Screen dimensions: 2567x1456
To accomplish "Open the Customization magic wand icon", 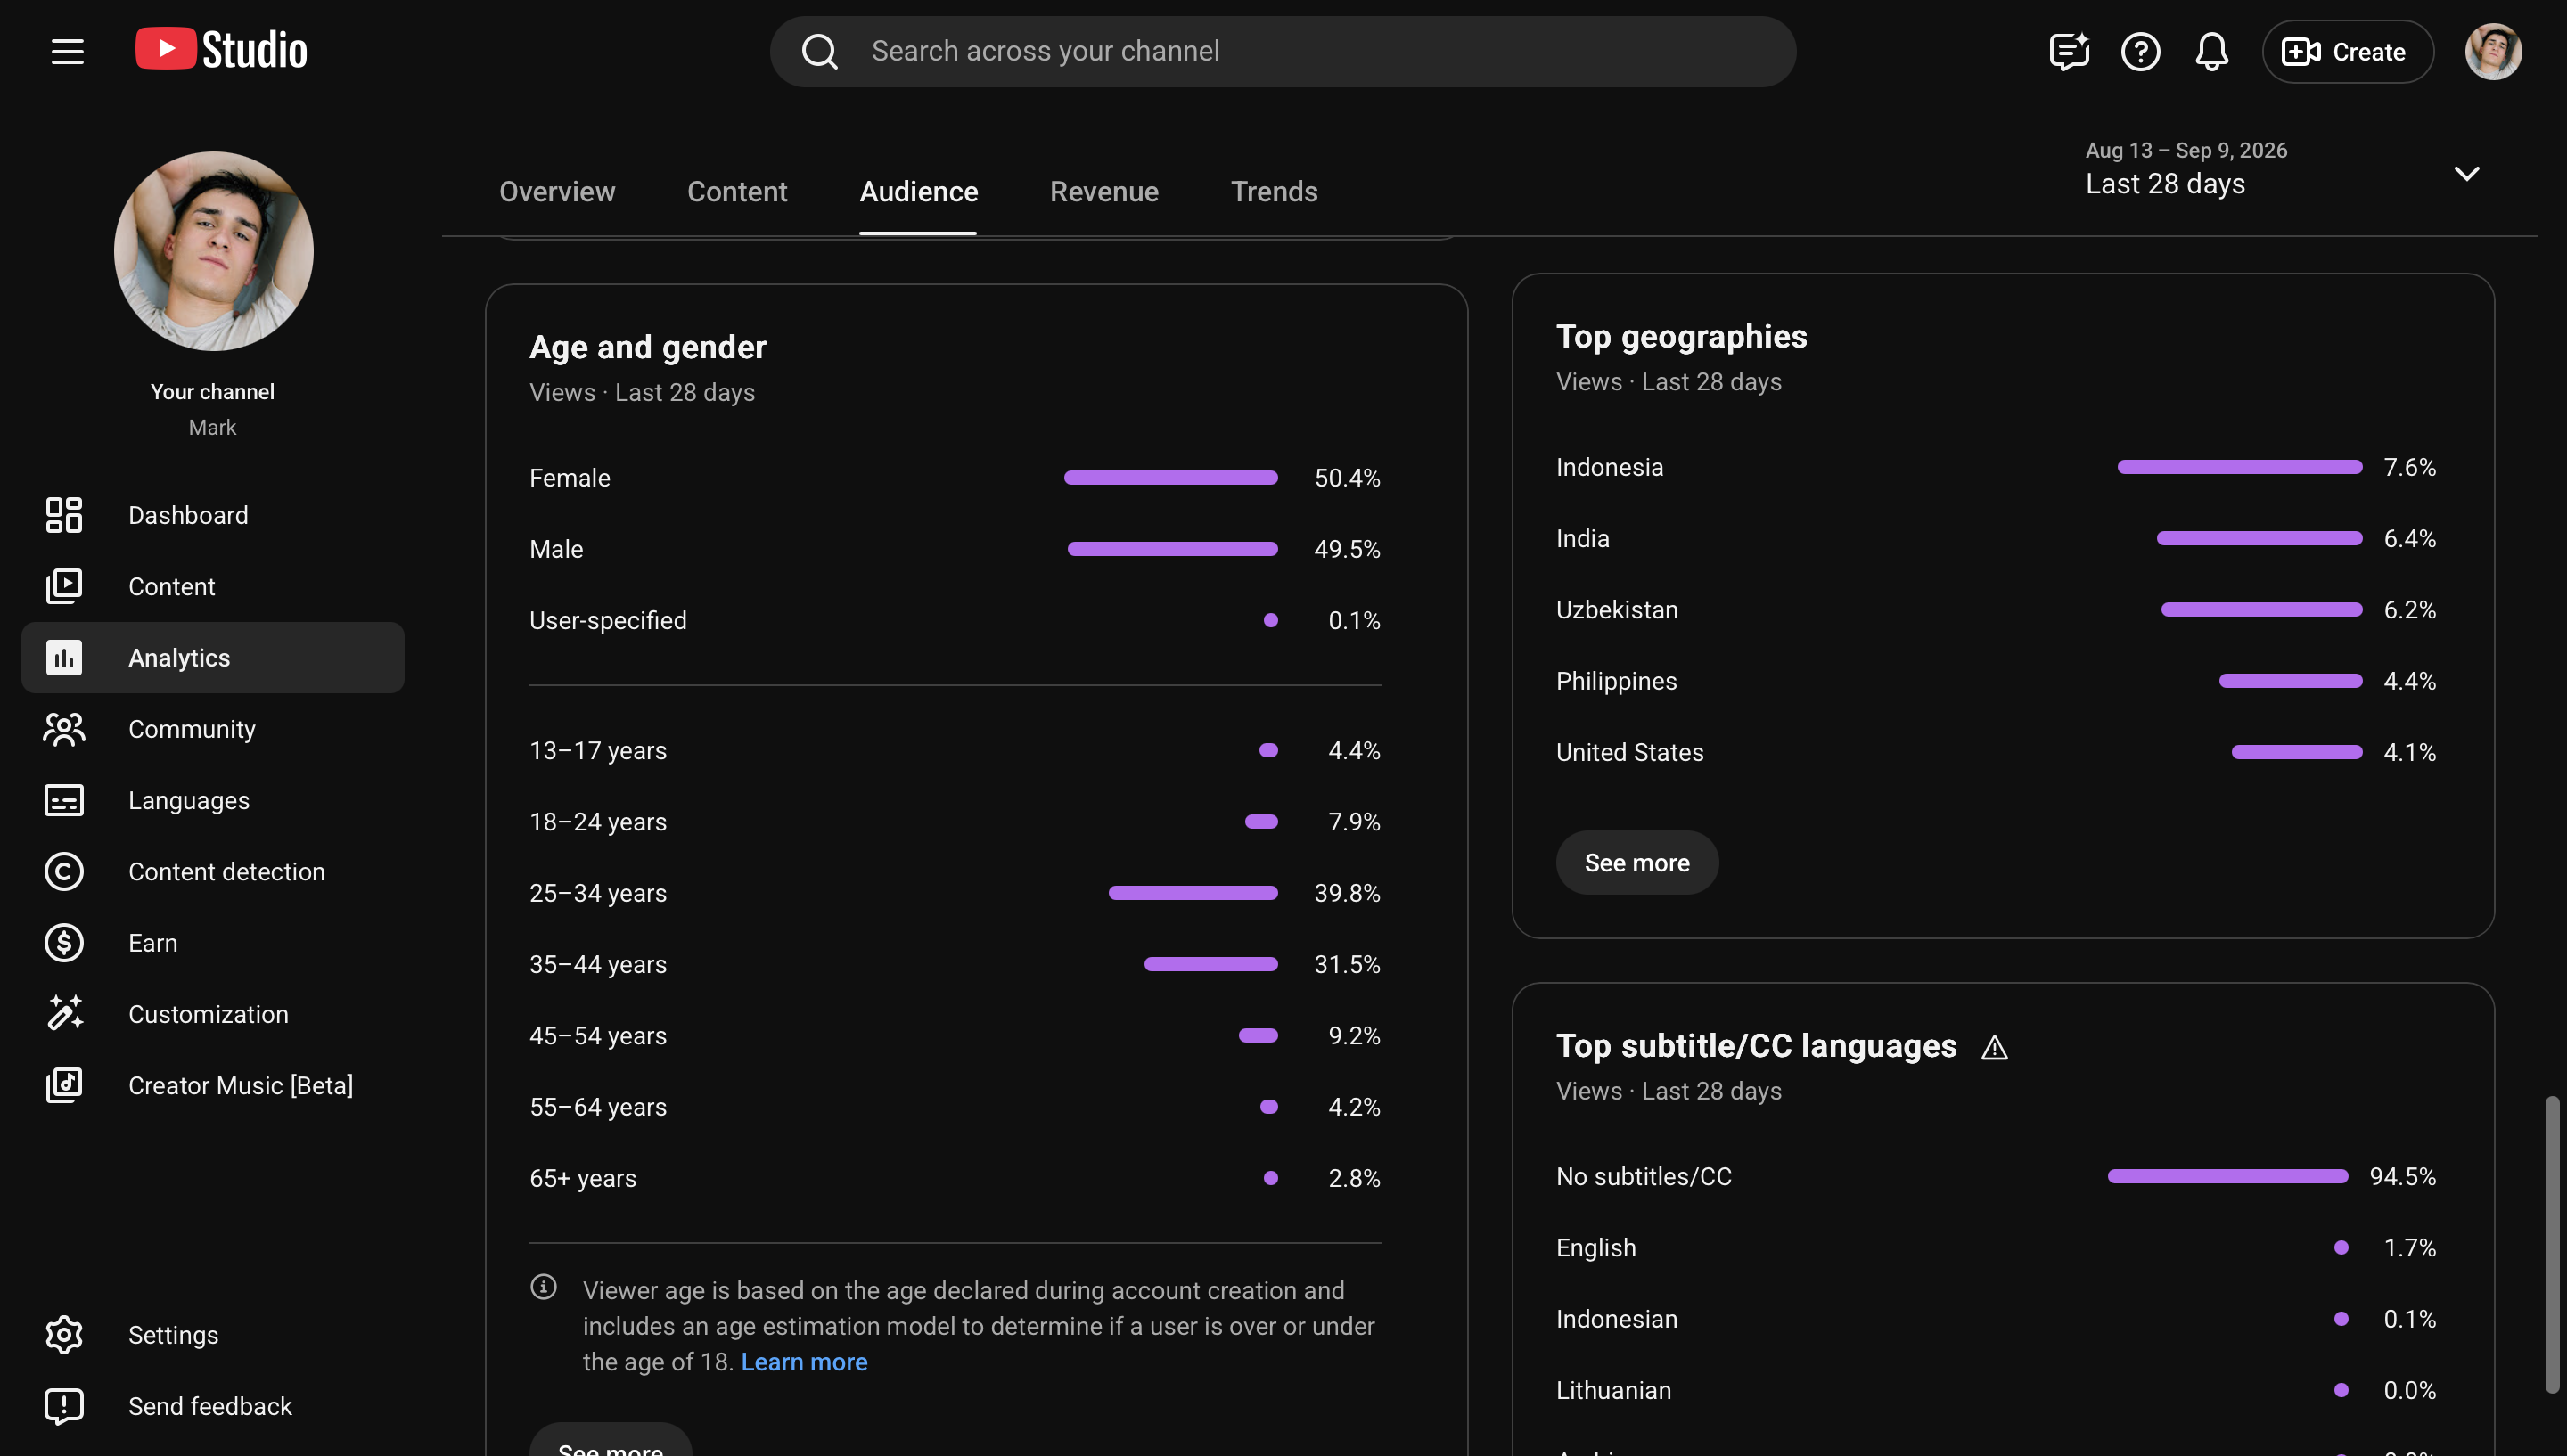I will 64,1014.
